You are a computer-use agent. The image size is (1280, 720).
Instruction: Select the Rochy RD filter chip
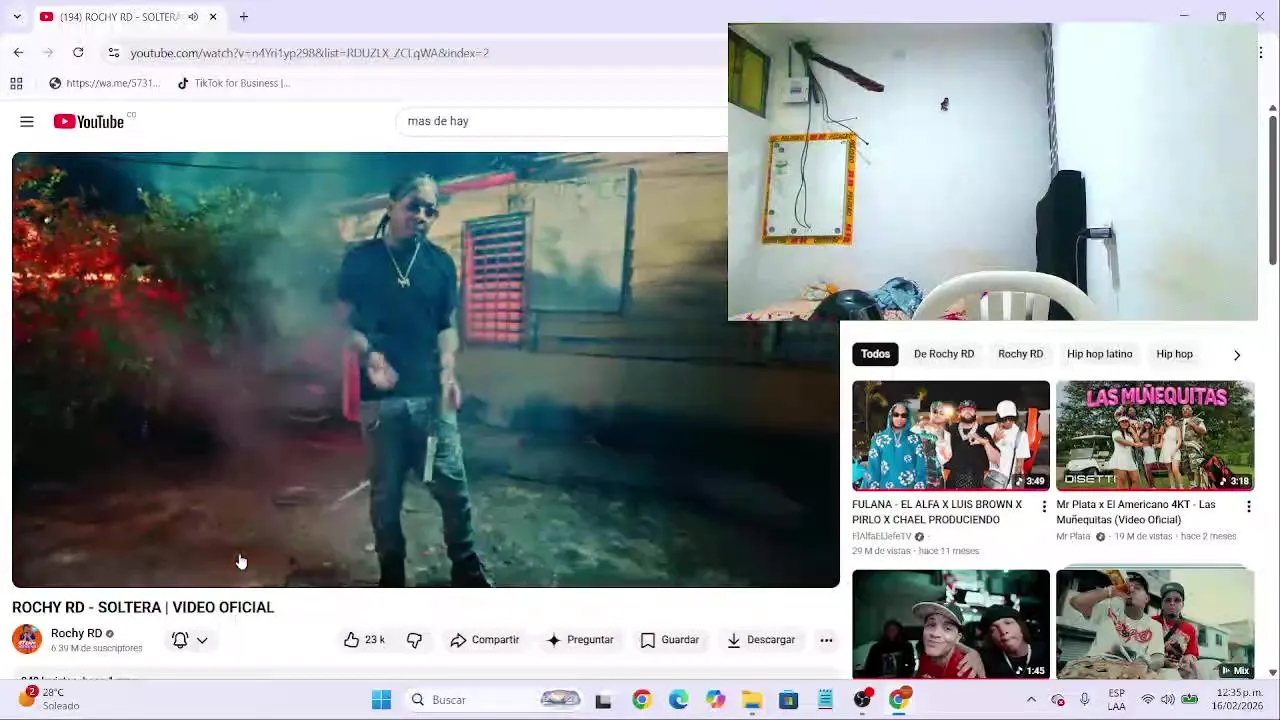(x=1020, y=354)
